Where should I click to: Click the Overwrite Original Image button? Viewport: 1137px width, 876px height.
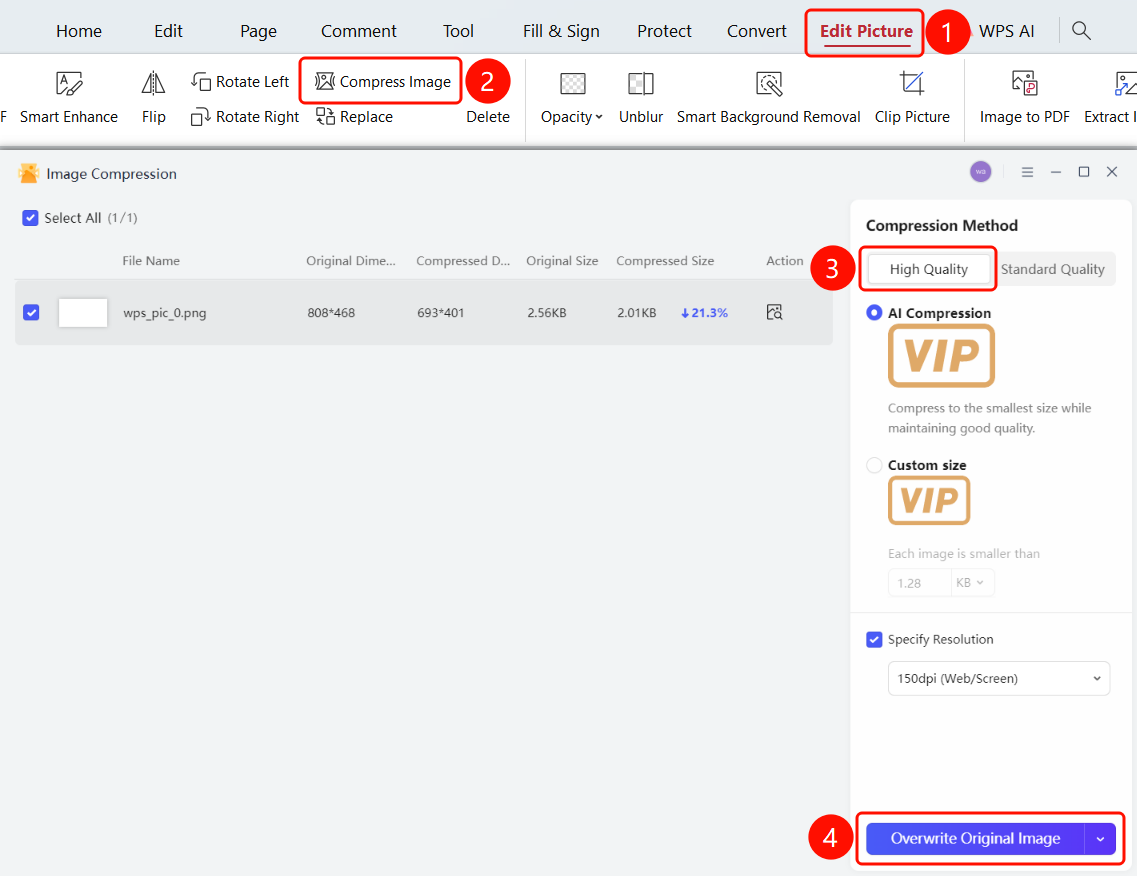click(x=975, y=839)
